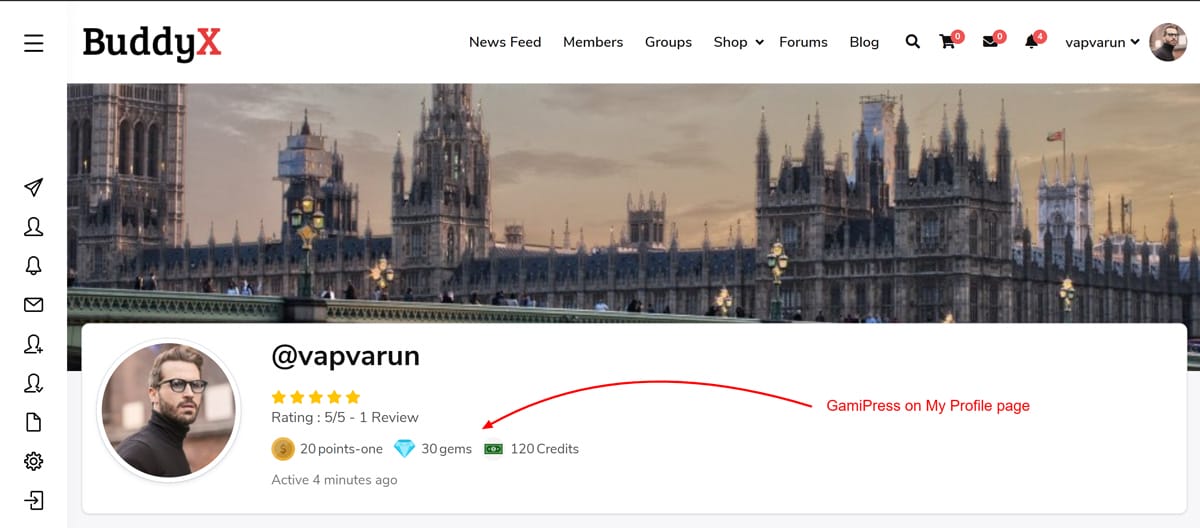Image resolution: width=1200 pixels, height=528 pixels.
Task: Click the add friend sidebar icon
Action: (x=33, y=344)
